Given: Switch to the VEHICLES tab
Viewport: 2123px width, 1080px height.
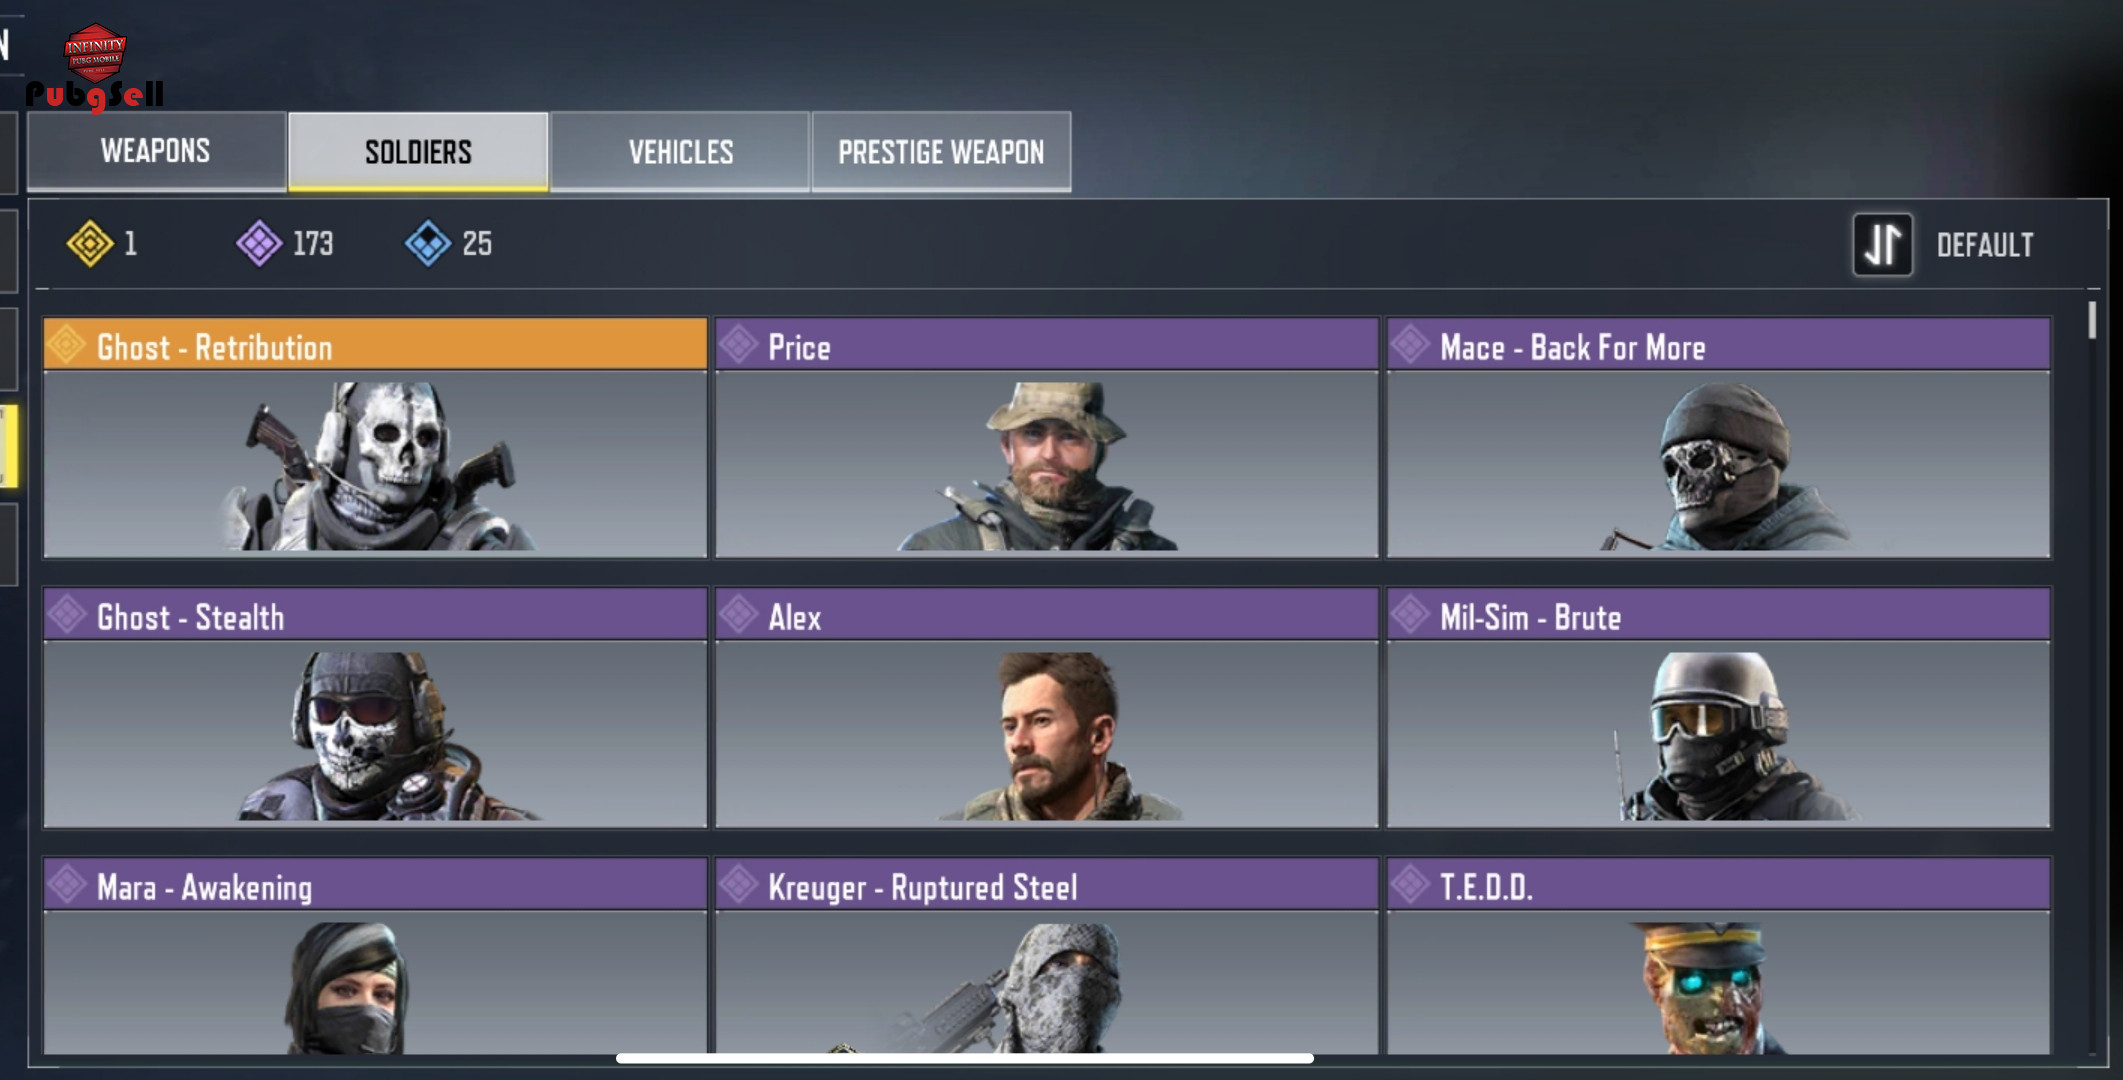Looking at the screenshot, I should point(680,151).
